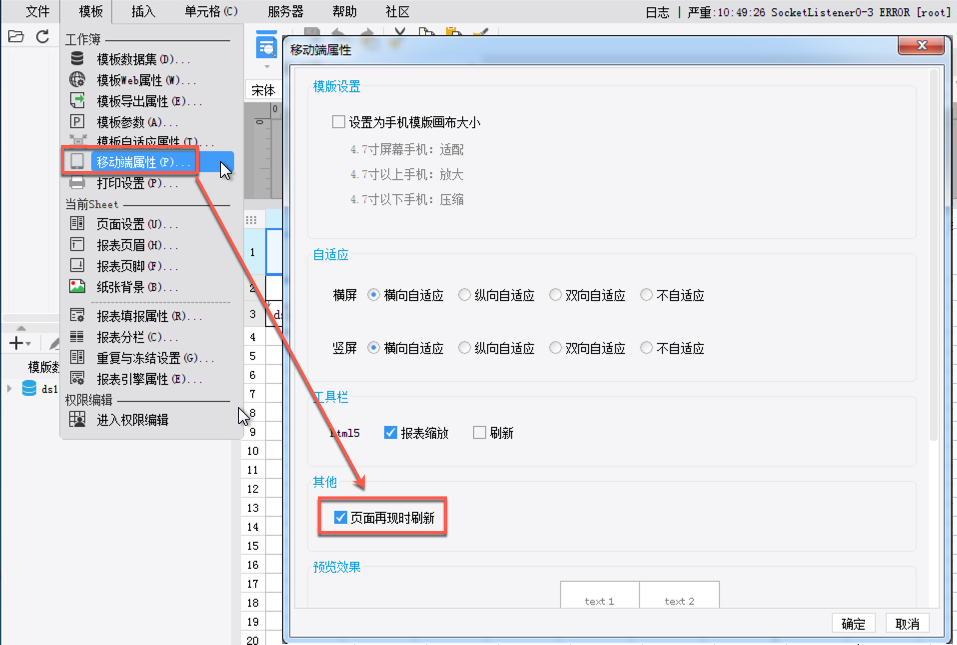The image size is (957, 645).
Task: Click the 取消 button
Action: [908, 624]
